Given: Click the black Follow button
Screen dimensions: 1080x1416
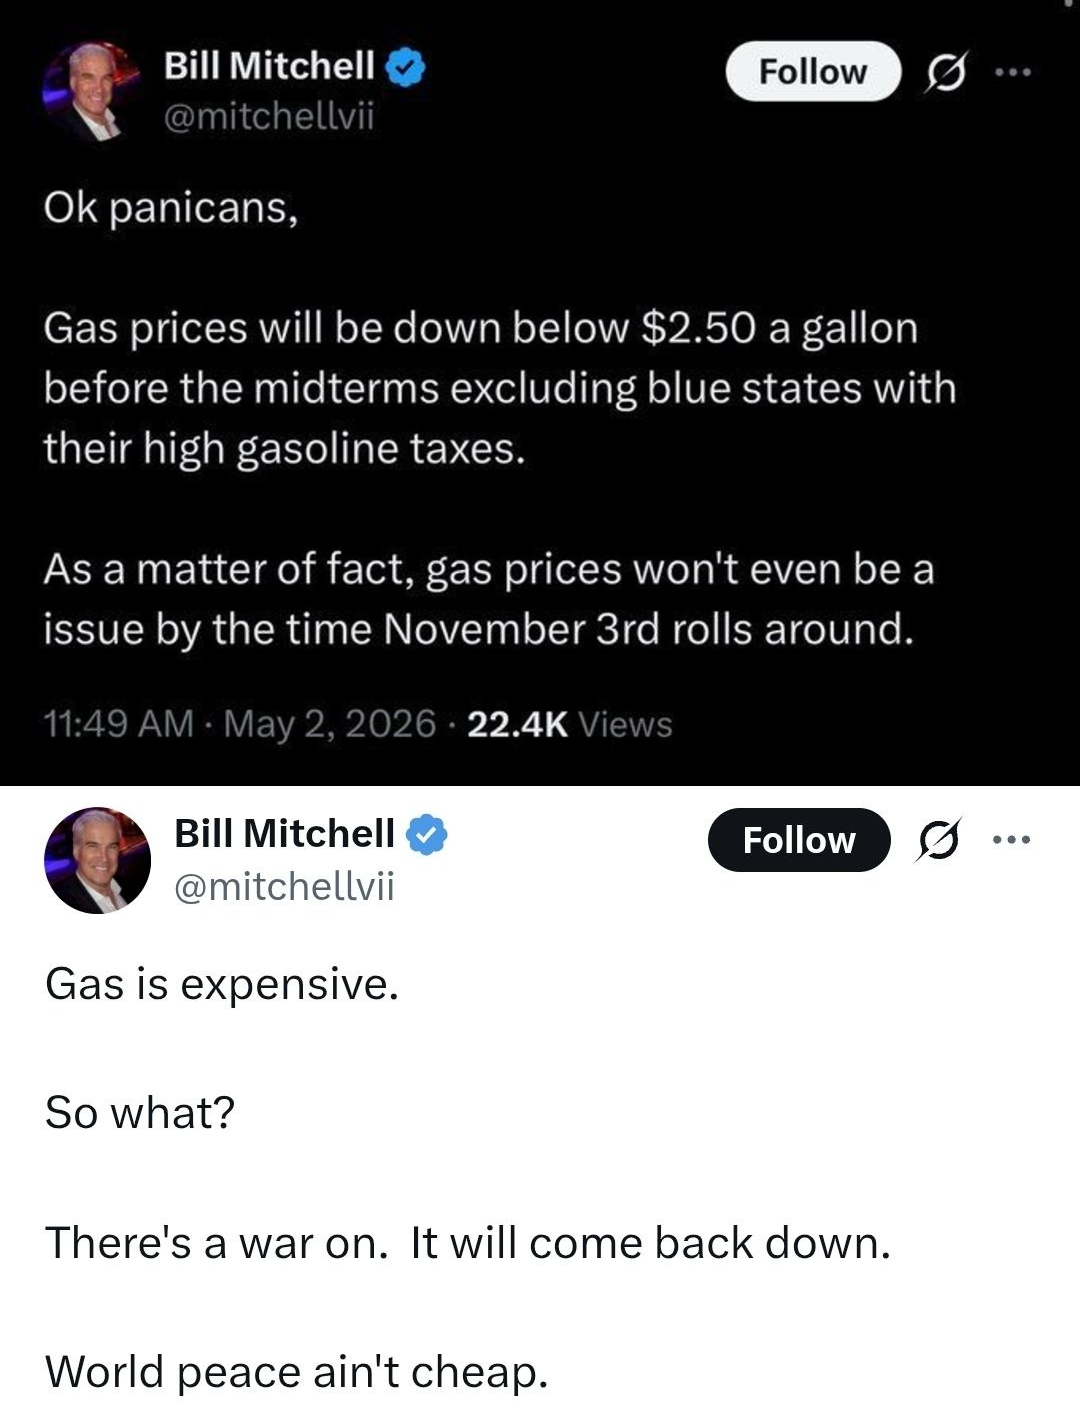Looking at the screenshot, I should [799, 840].
